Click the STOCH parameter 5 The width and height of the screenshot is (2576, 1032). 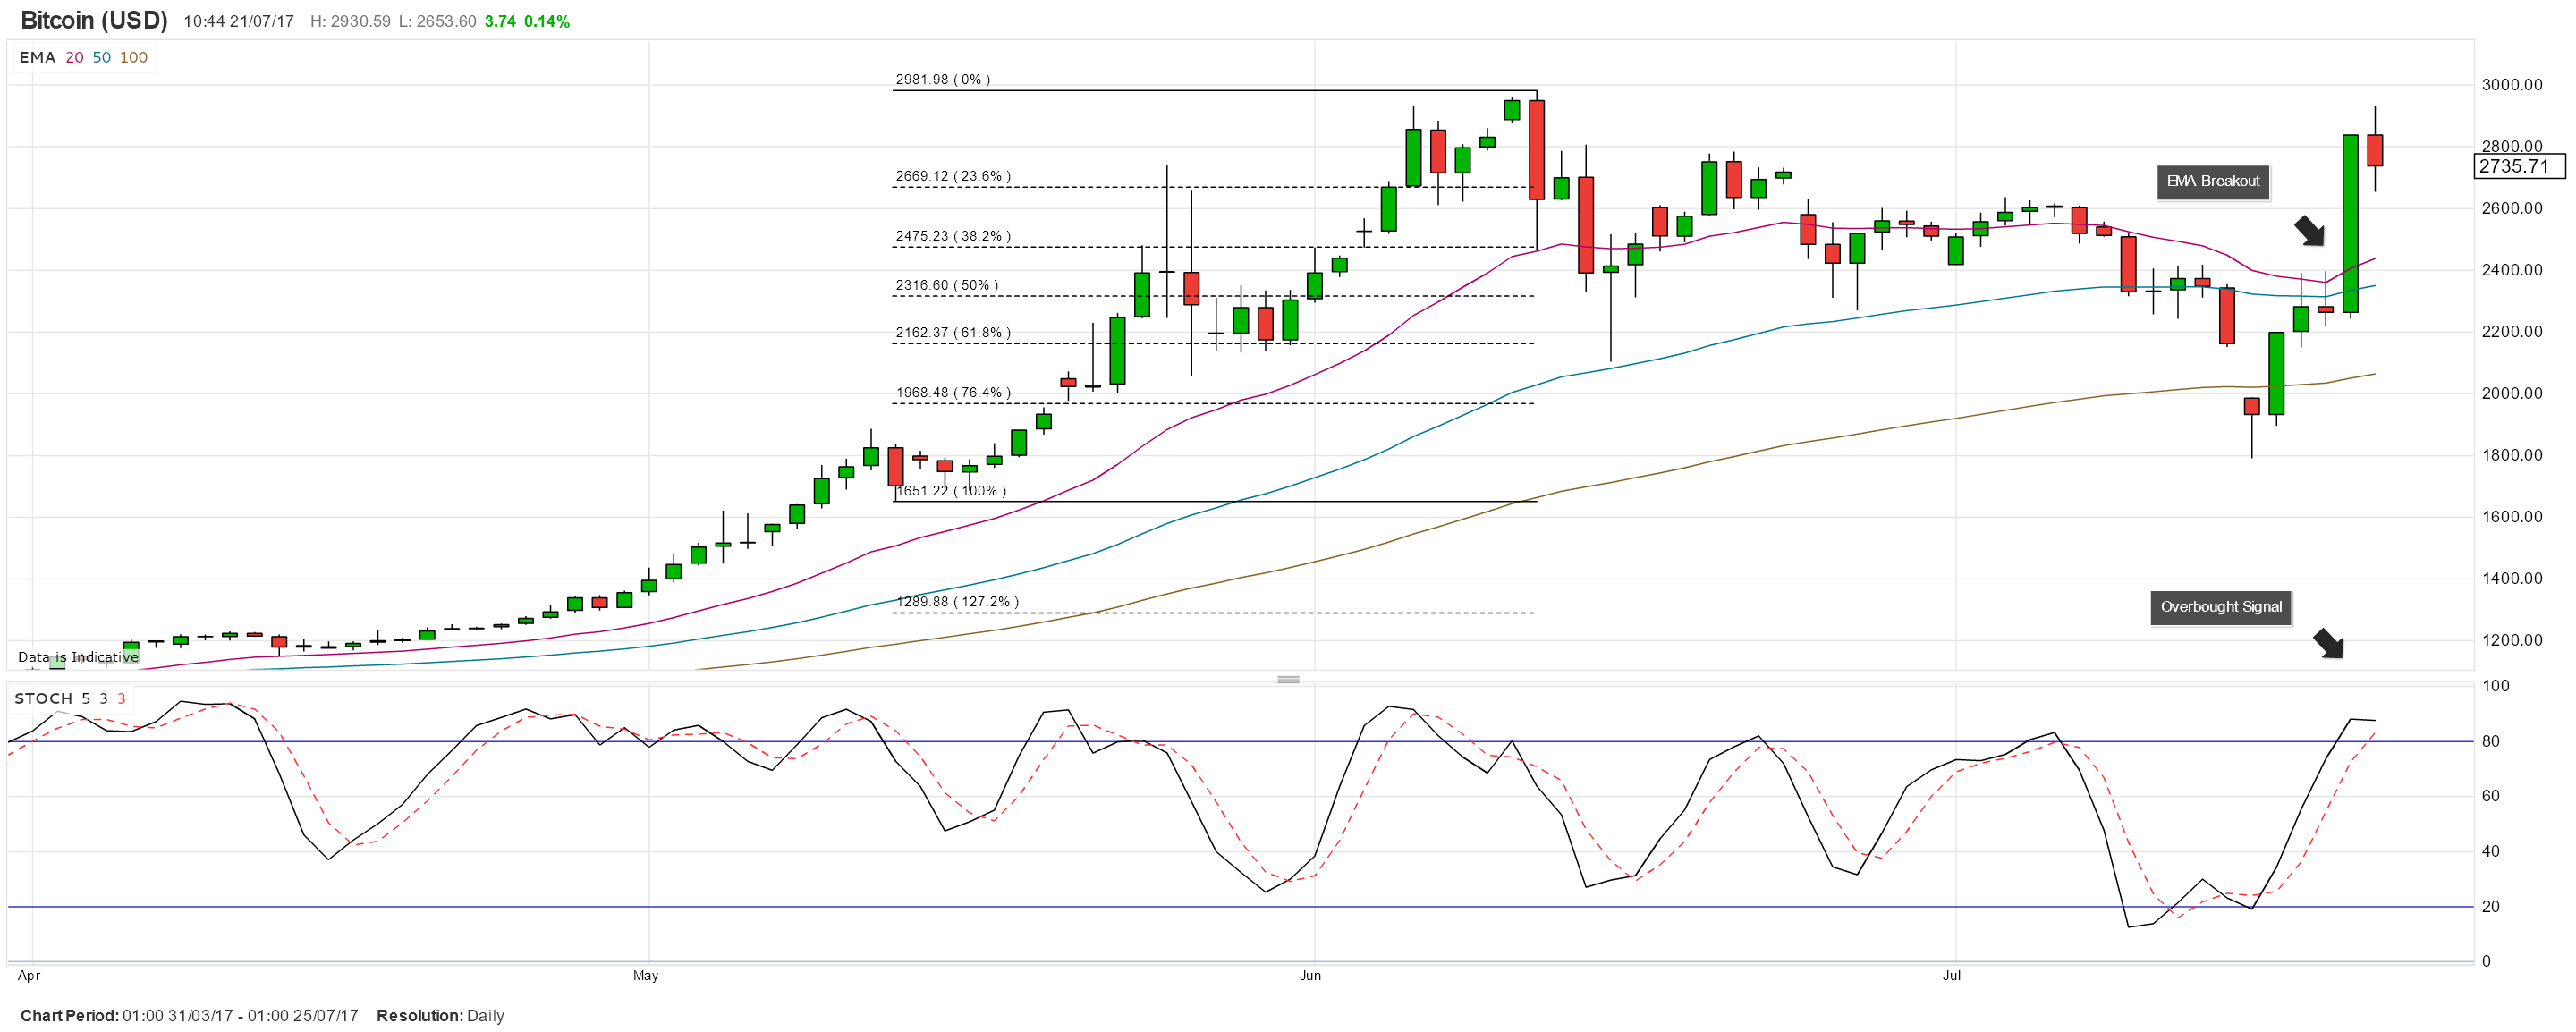[86, 698]
